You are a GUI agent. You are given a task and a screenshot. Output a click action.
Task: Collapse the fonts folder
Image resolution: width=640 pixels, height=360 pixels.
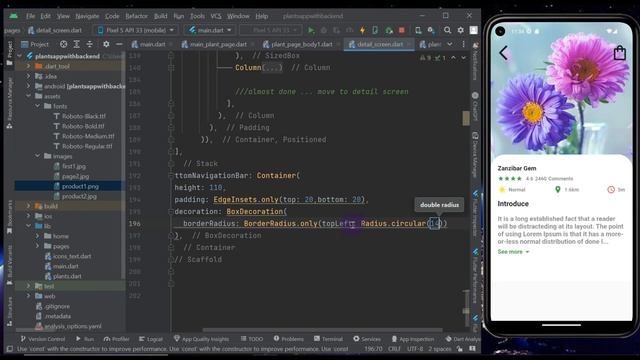click(38, 106)
